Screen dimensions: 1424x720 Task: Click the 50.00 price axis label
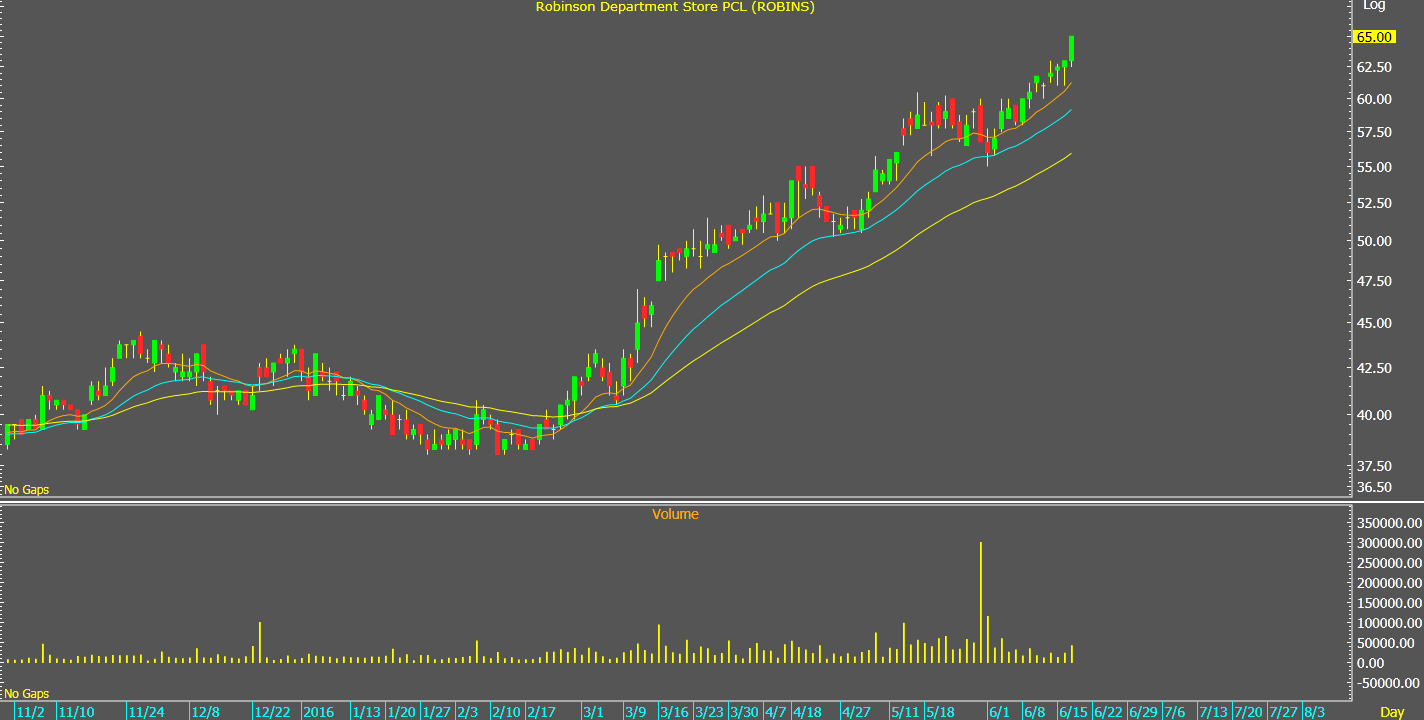[1374, 241]
